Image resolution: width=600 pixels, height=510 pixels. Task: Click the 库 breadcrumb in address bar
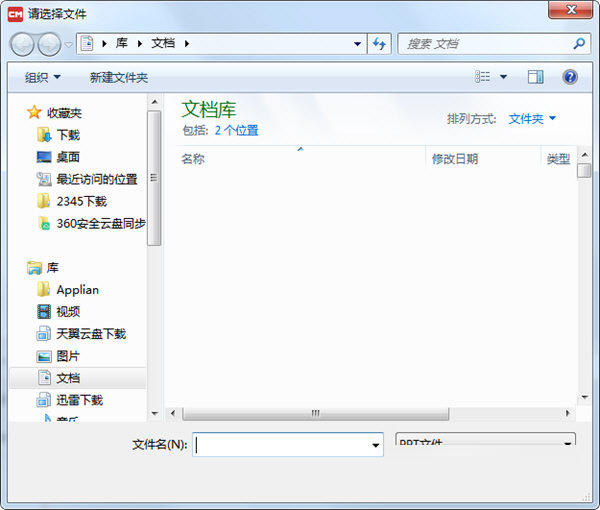(122, 43)
